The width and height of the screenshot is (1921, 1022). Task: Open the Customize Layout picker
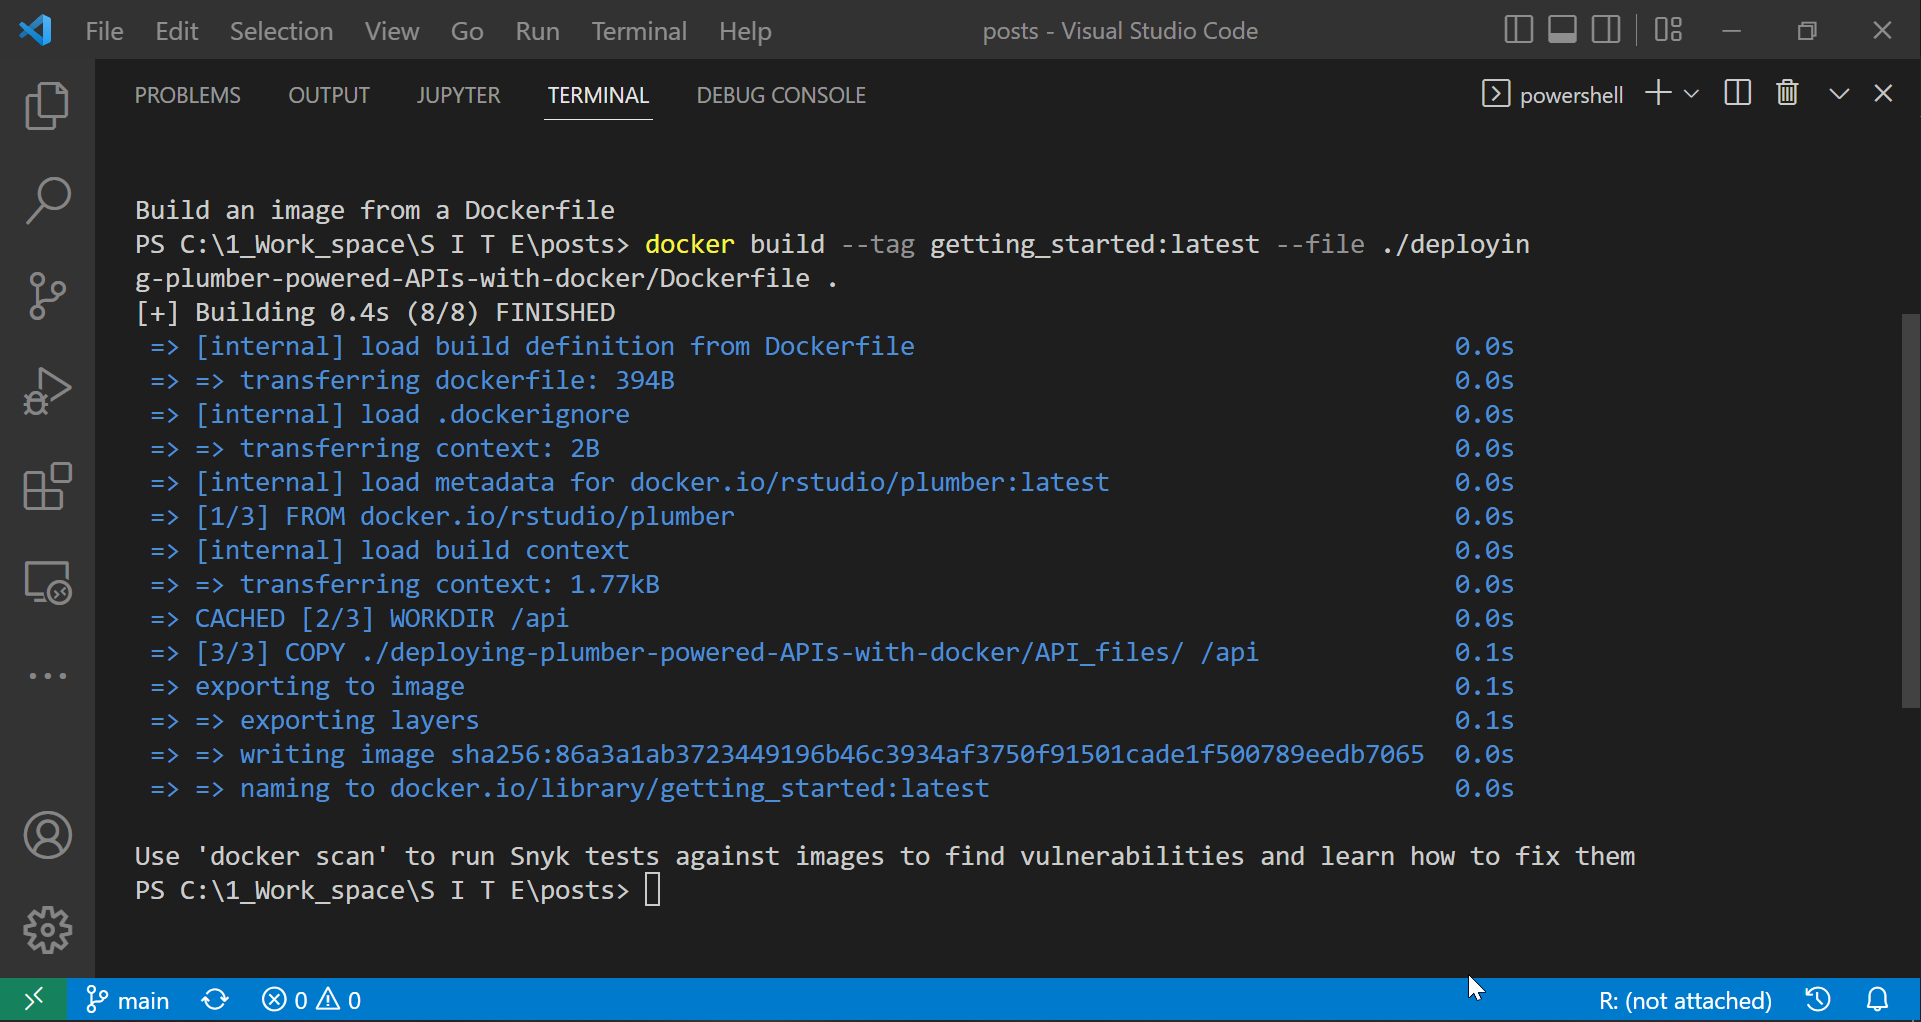[1668, 30]
